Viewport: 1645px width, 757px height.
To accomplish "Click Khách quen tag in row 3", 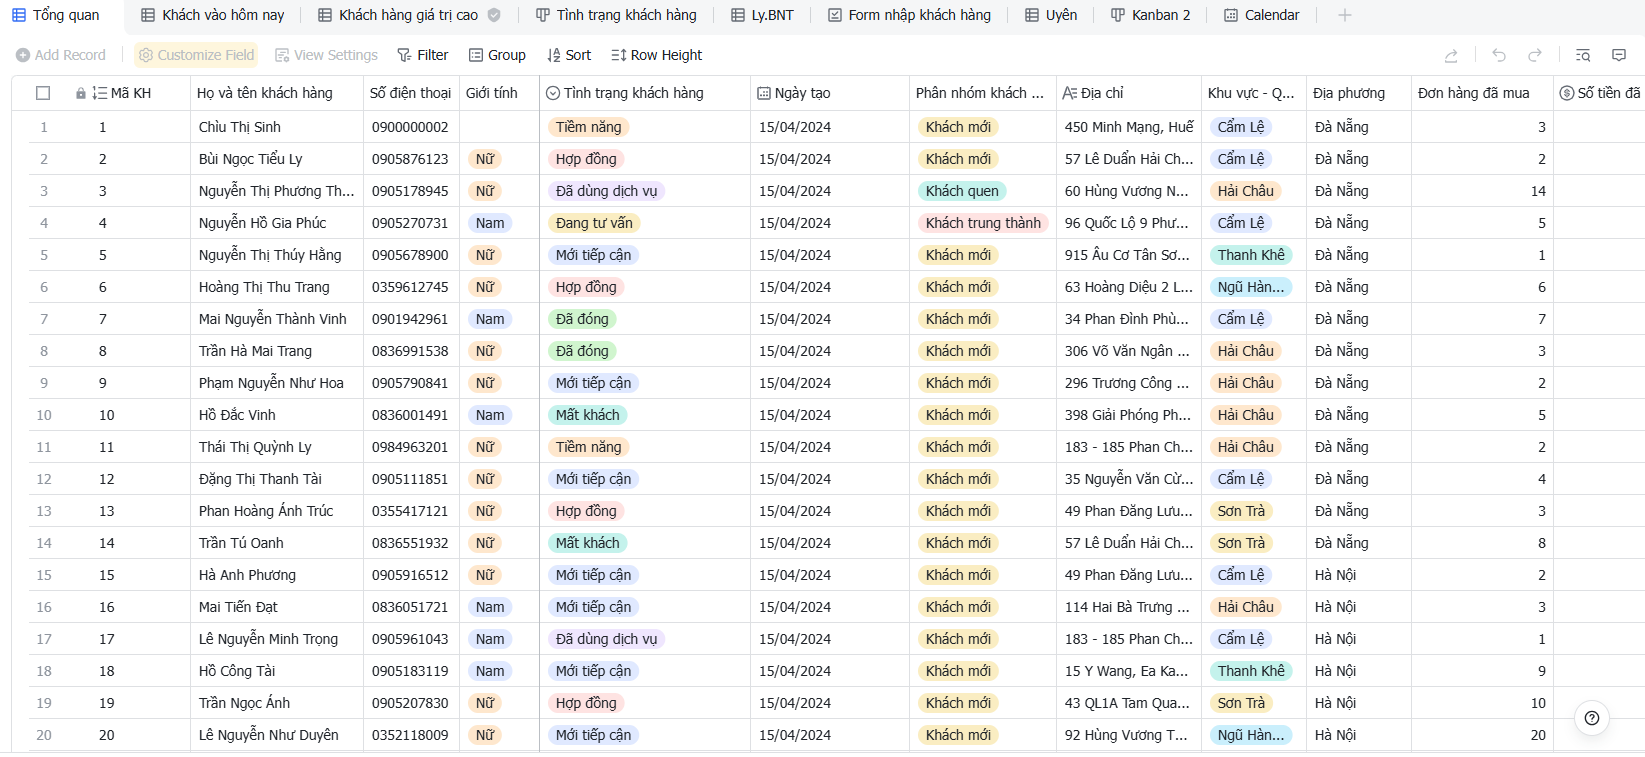I will point(962,191).
